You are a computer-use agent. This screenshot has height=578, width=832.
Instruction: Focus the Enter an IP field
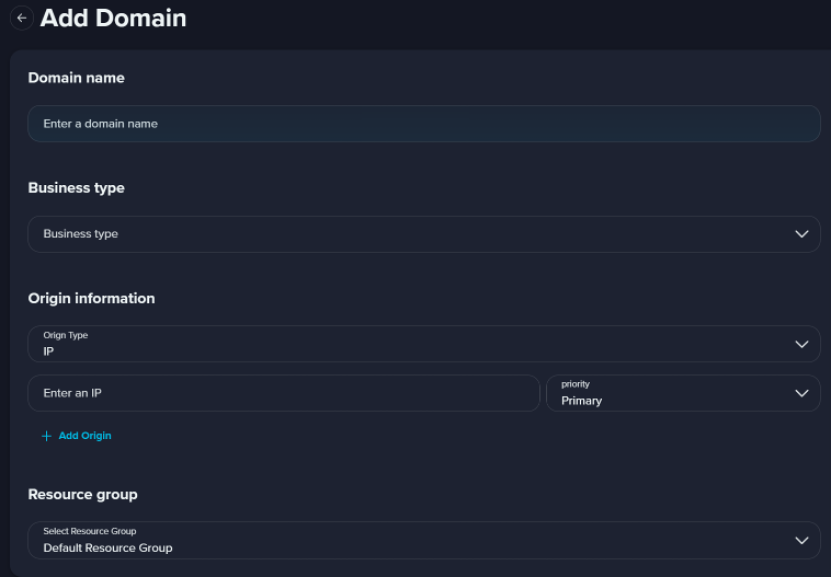(284, 393)
